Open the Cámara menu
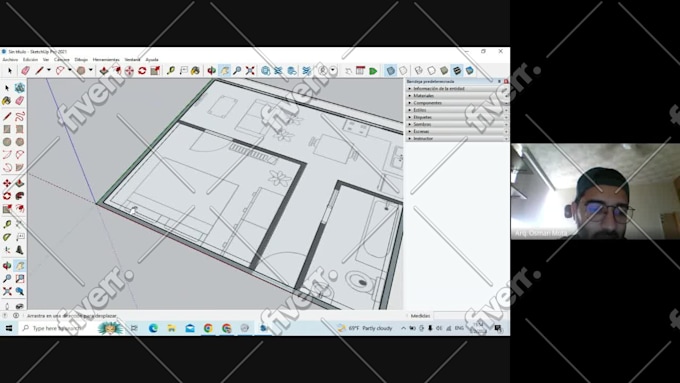Screen dimensions: 680x383 tap(62, 59)
